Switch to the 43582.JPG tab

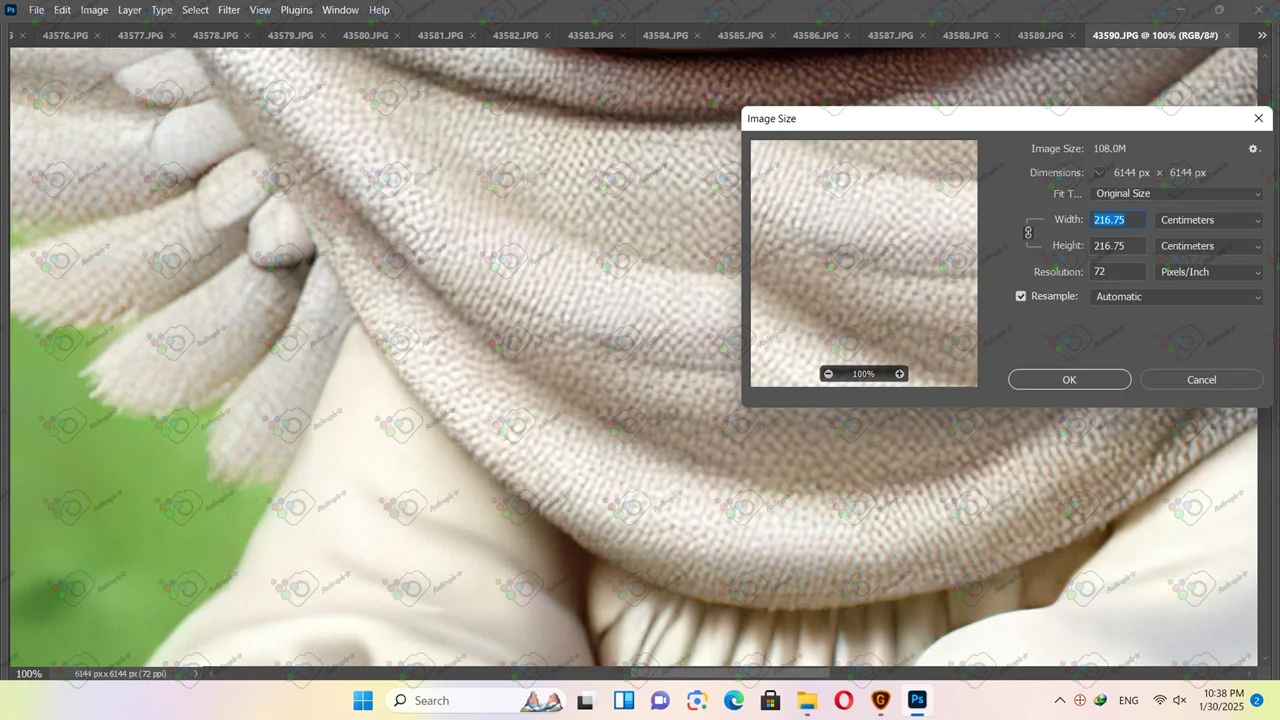tap(515, 36)
